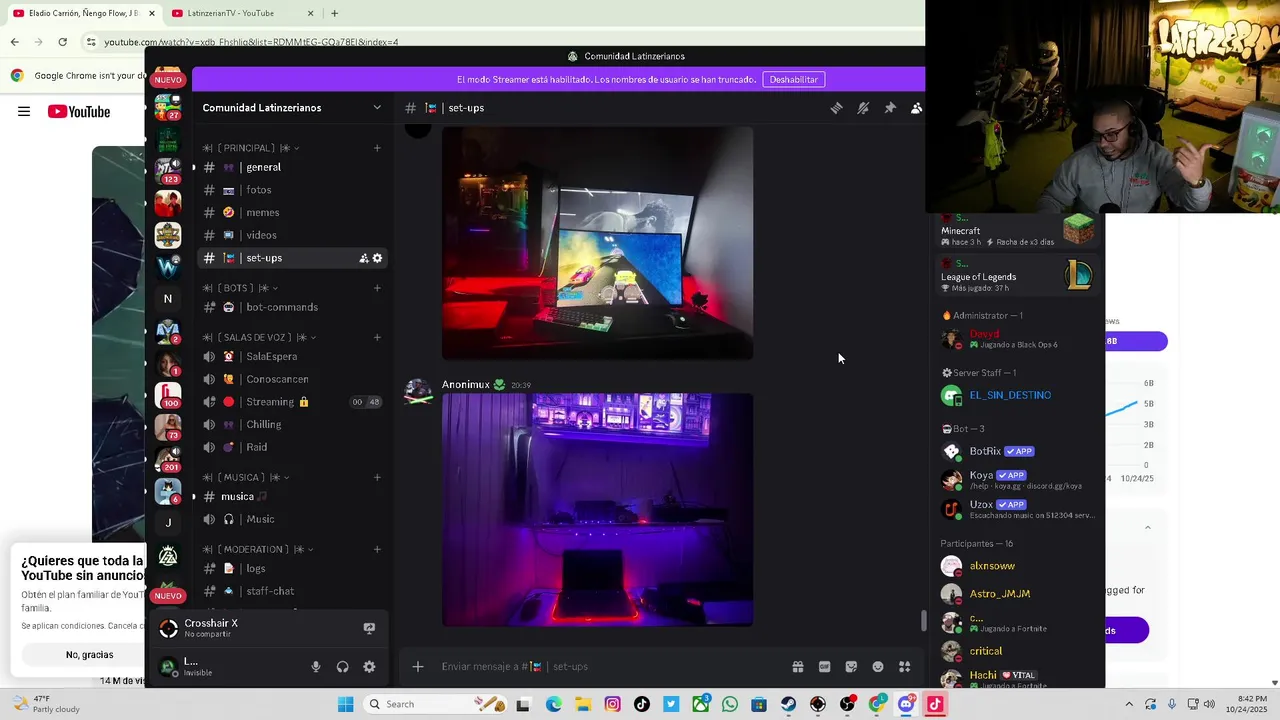The height and width of the screenshot is (720, 1280).
Task: Open the emoji picker
Action: [878, 667]
